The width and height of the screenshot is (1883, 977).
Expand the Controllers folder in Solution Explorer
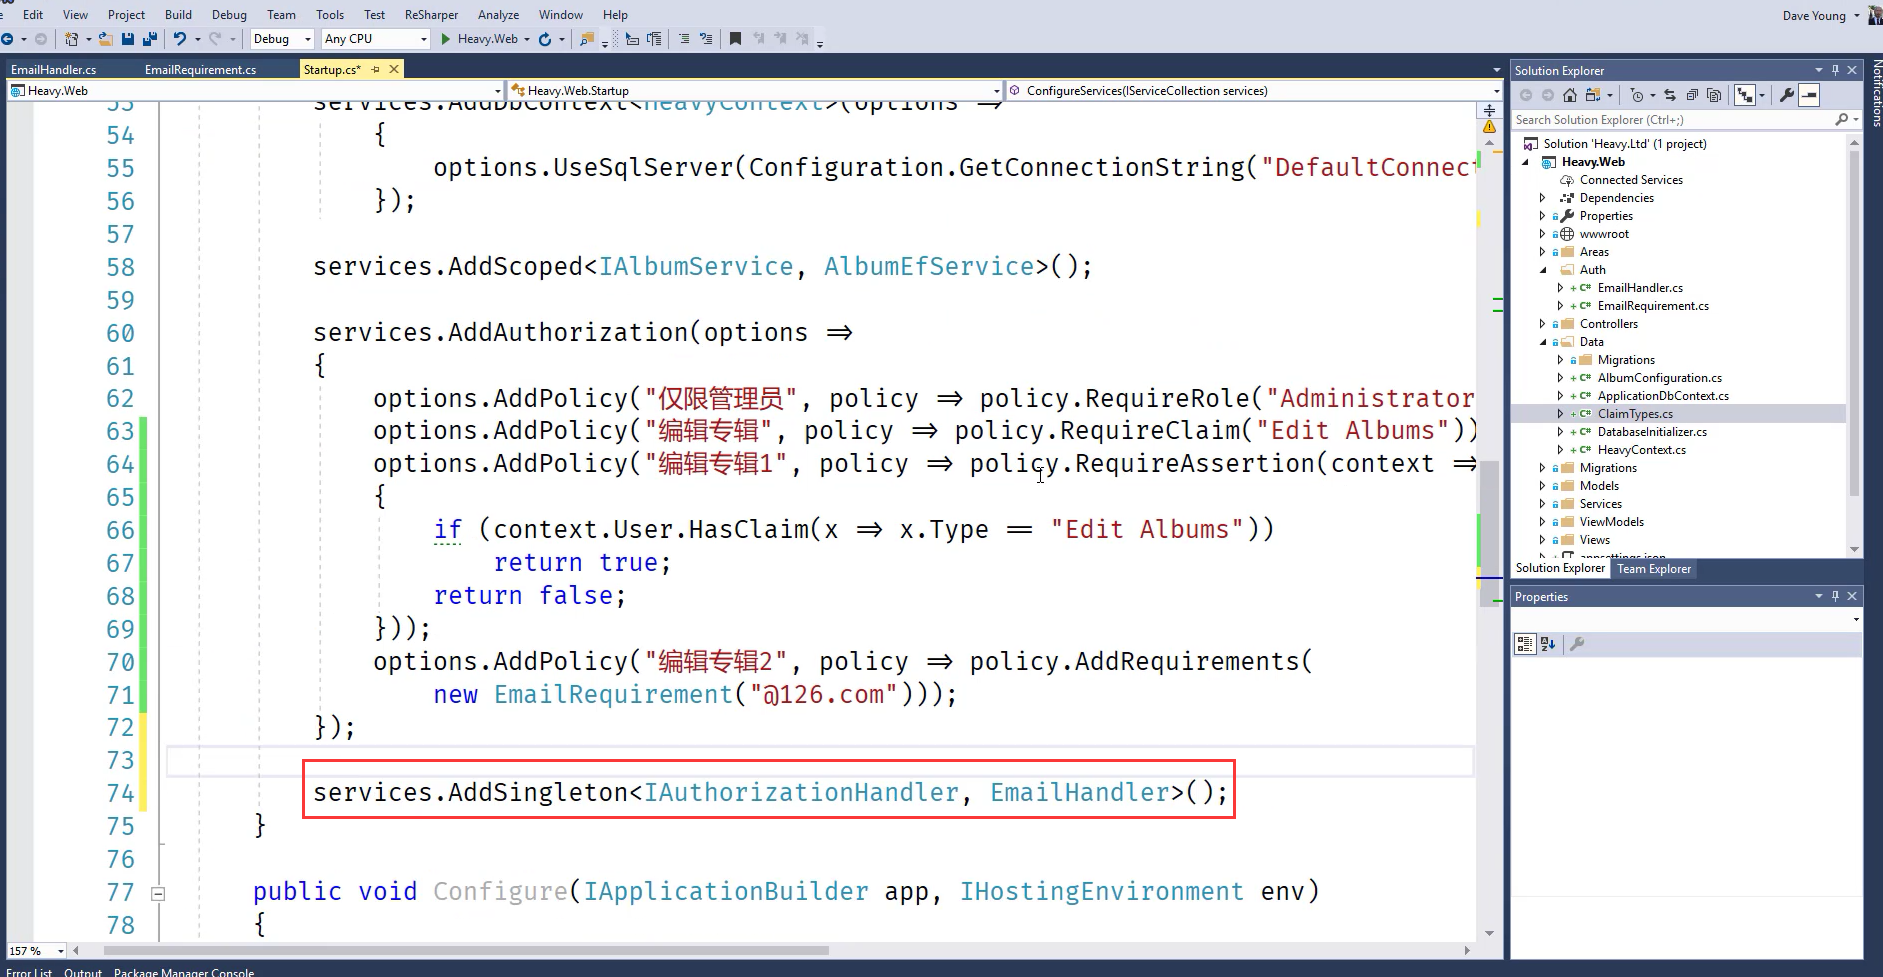[x=1542, y=324]
